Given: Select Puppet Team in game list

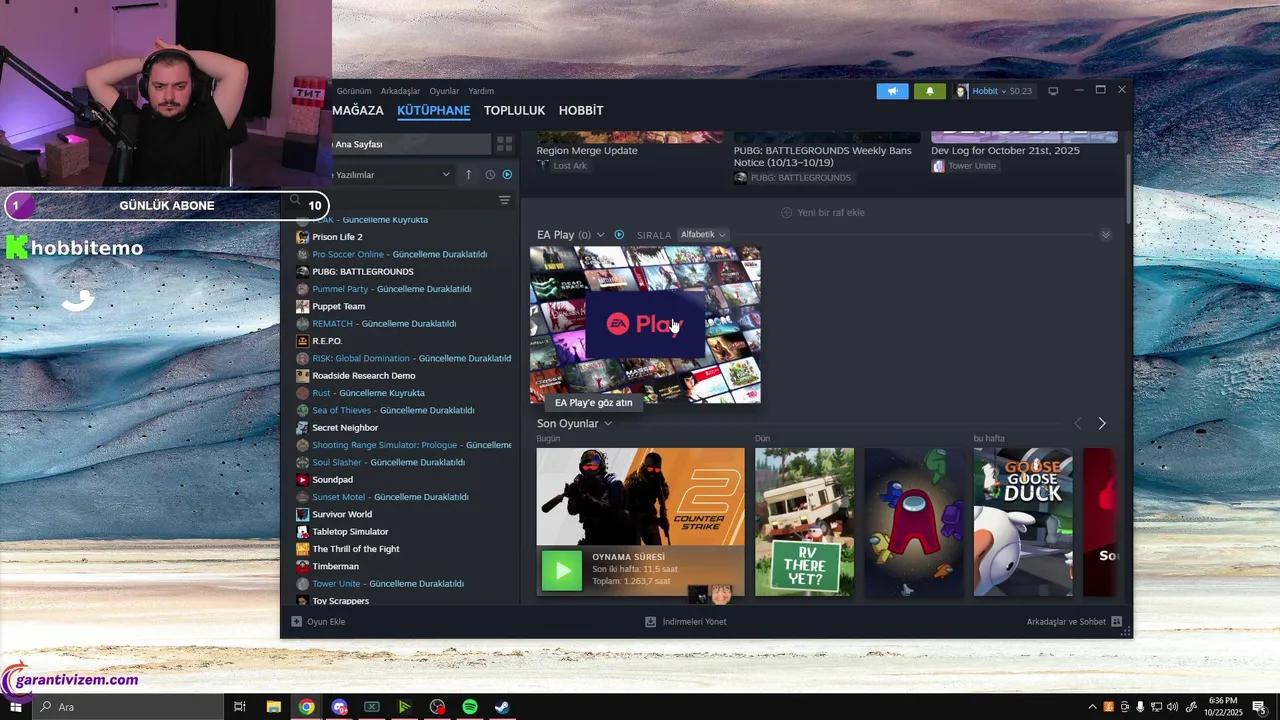Looking at the screenshot, I should 338,306.
